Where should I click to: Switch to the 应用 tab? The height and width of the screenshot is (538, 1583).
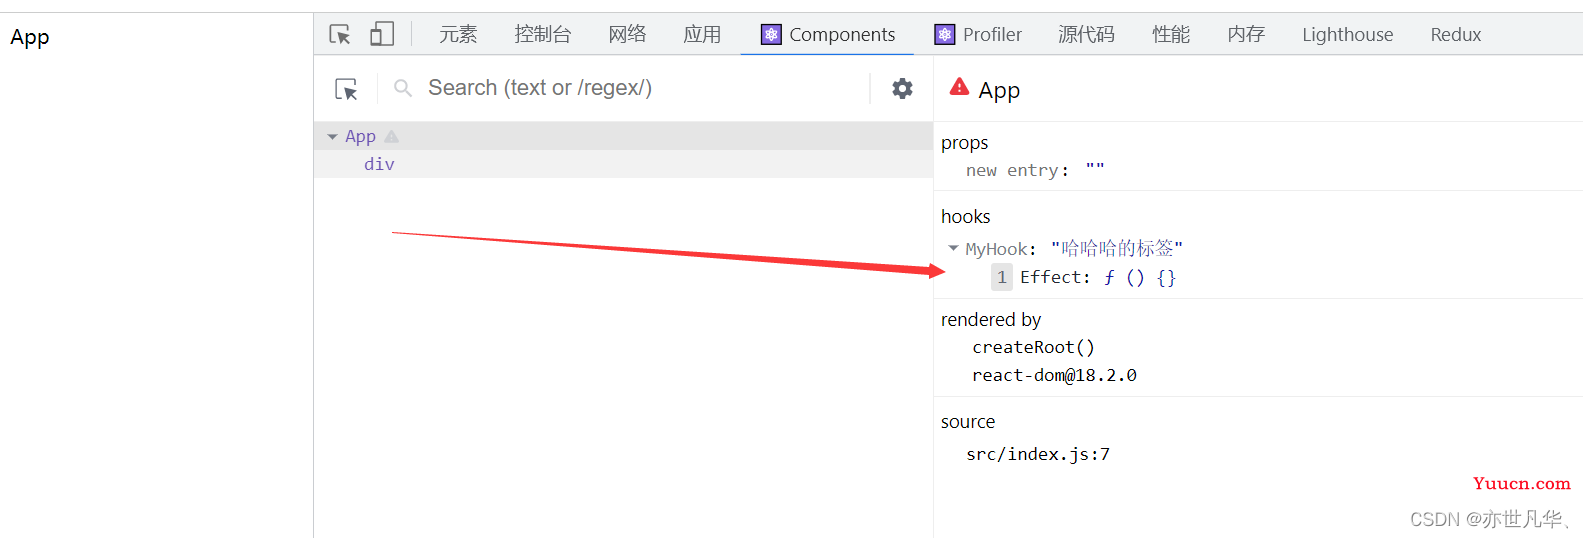click(x=702, y=34)
